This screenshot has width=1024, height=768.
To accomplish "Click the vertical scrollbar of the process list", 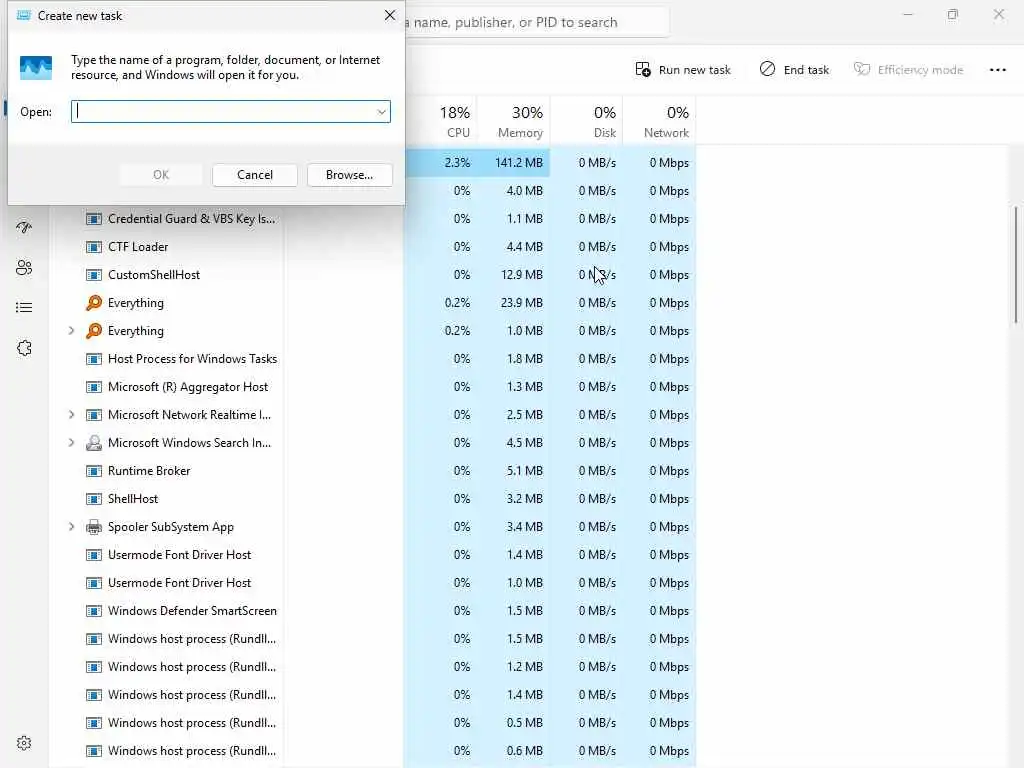I will 1016,264.
